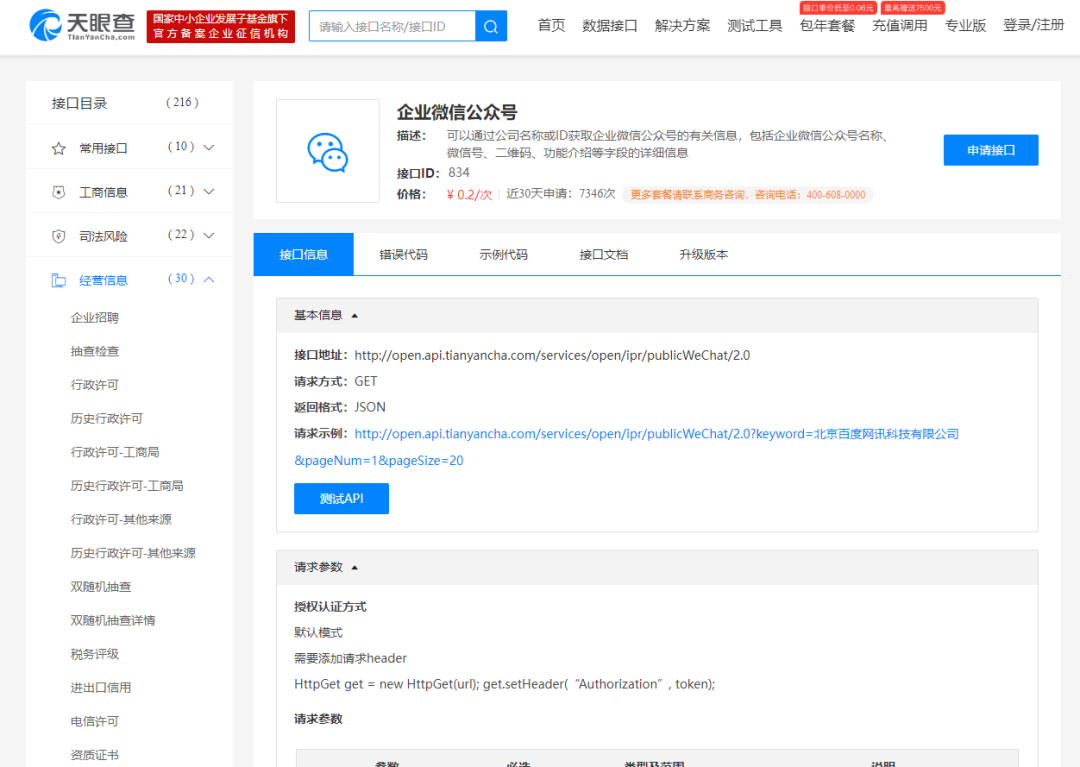Select 税务评级 in the sidebar
Viewport: 1080px width, 767px height.
click(94, 654)
